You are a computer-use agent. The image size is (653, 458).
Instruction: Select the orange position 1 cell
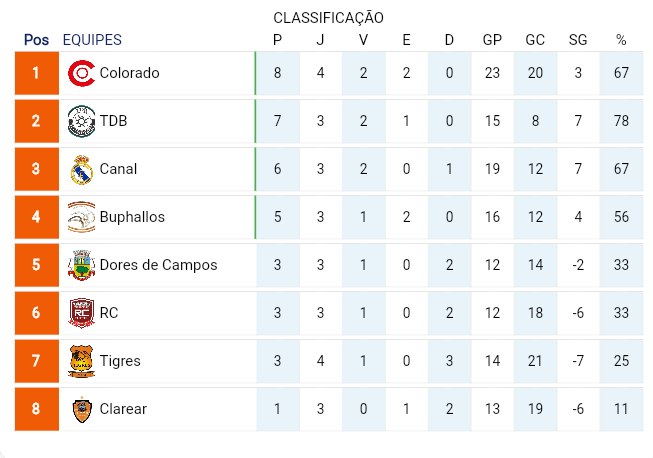coord(37,73)
